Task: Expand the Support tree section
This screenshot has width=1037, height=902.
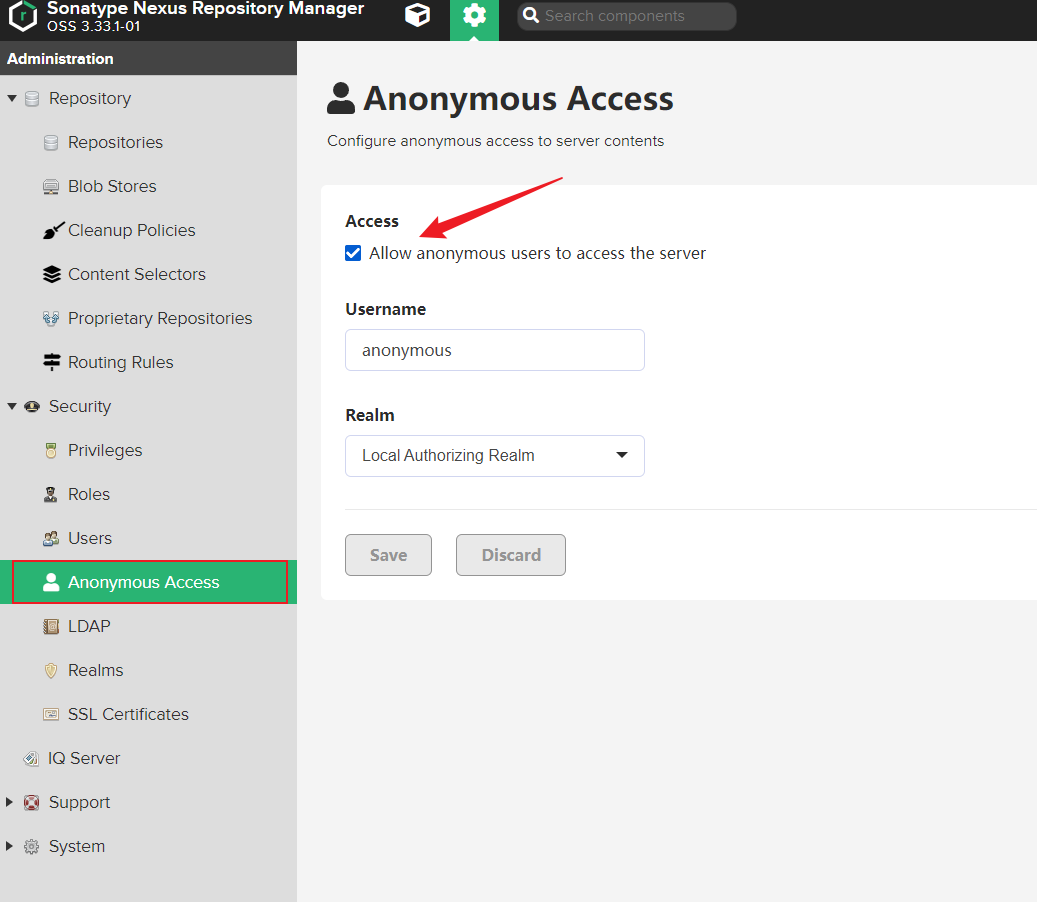Action: click(x=9, y=802)
